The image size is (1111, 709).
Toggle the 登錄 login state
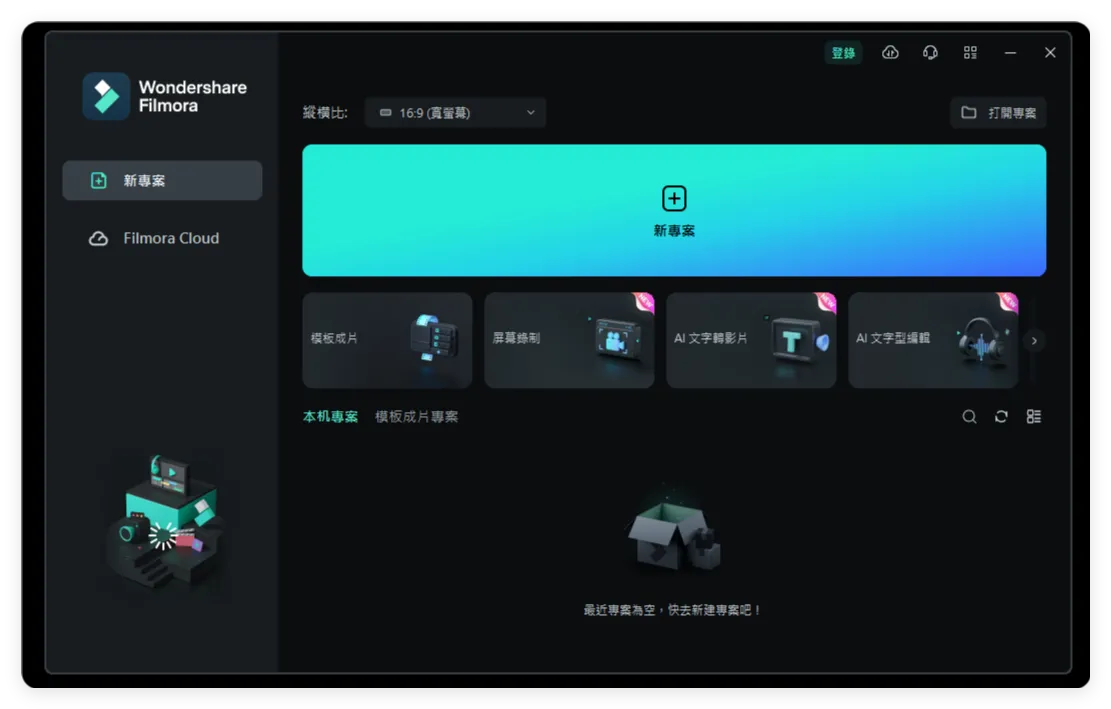pos(843,52)
